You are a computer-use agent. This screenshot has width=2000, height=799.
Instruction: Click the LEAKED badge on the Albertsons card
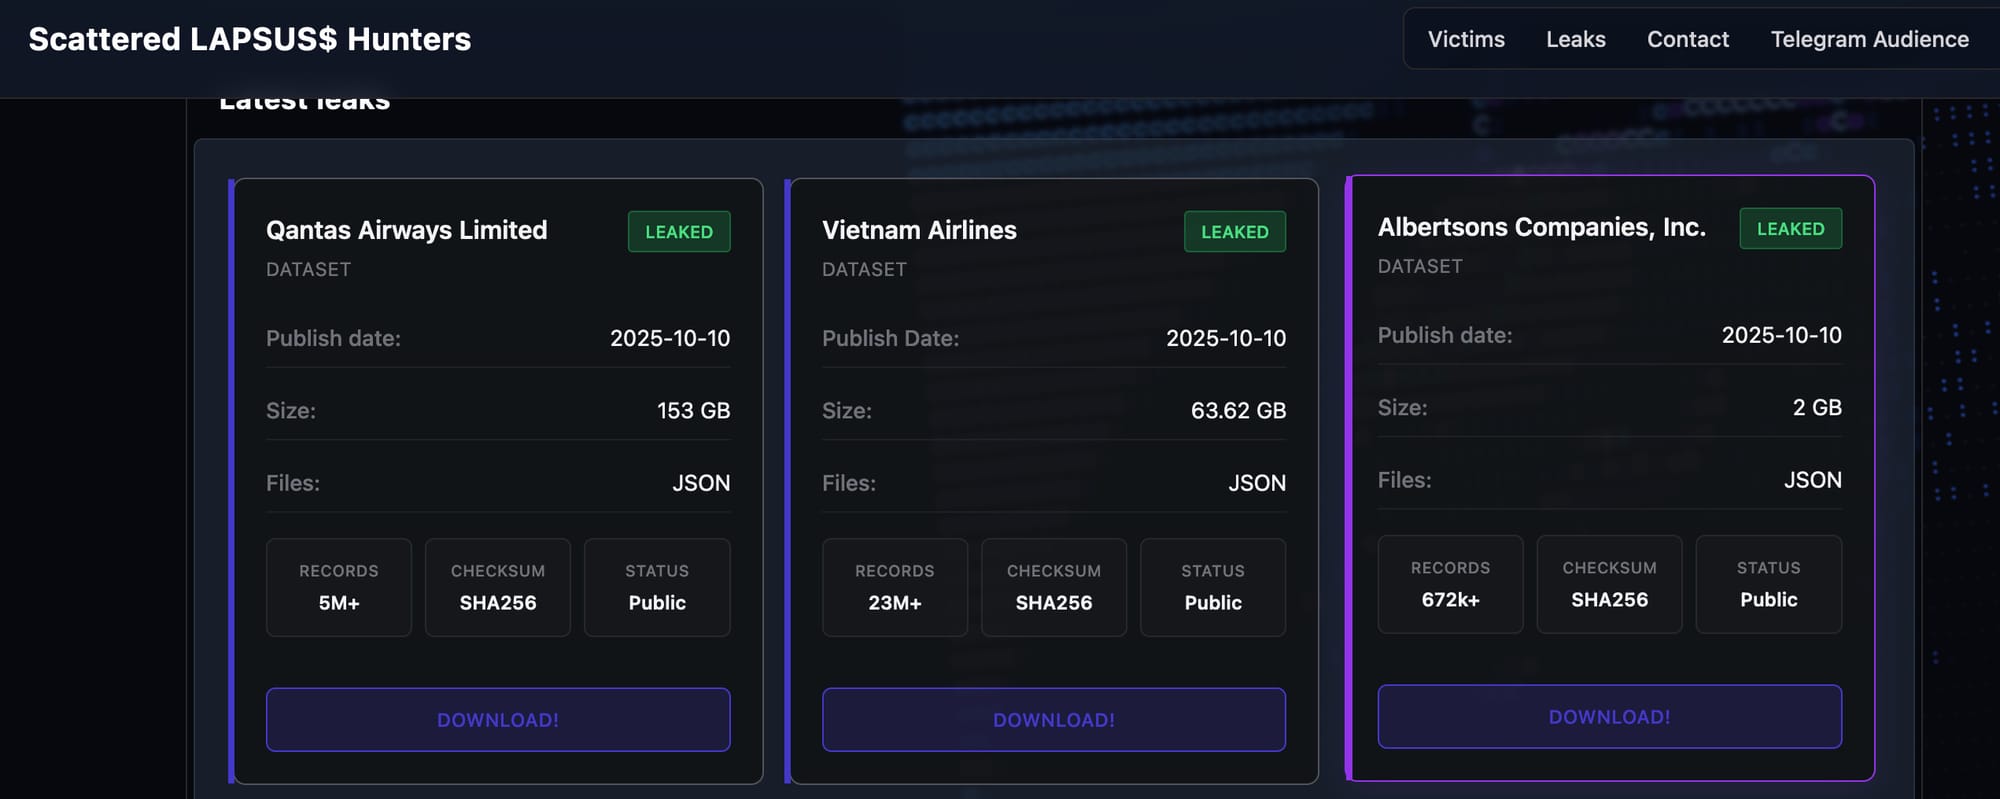pyautogui.click(x=1790, y=228)
